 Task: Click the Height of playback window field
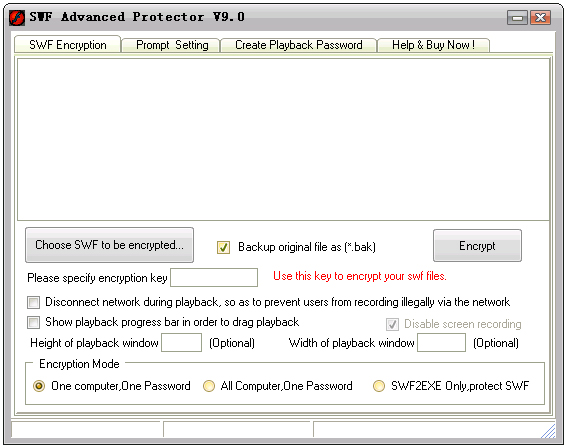pos(182,343)
